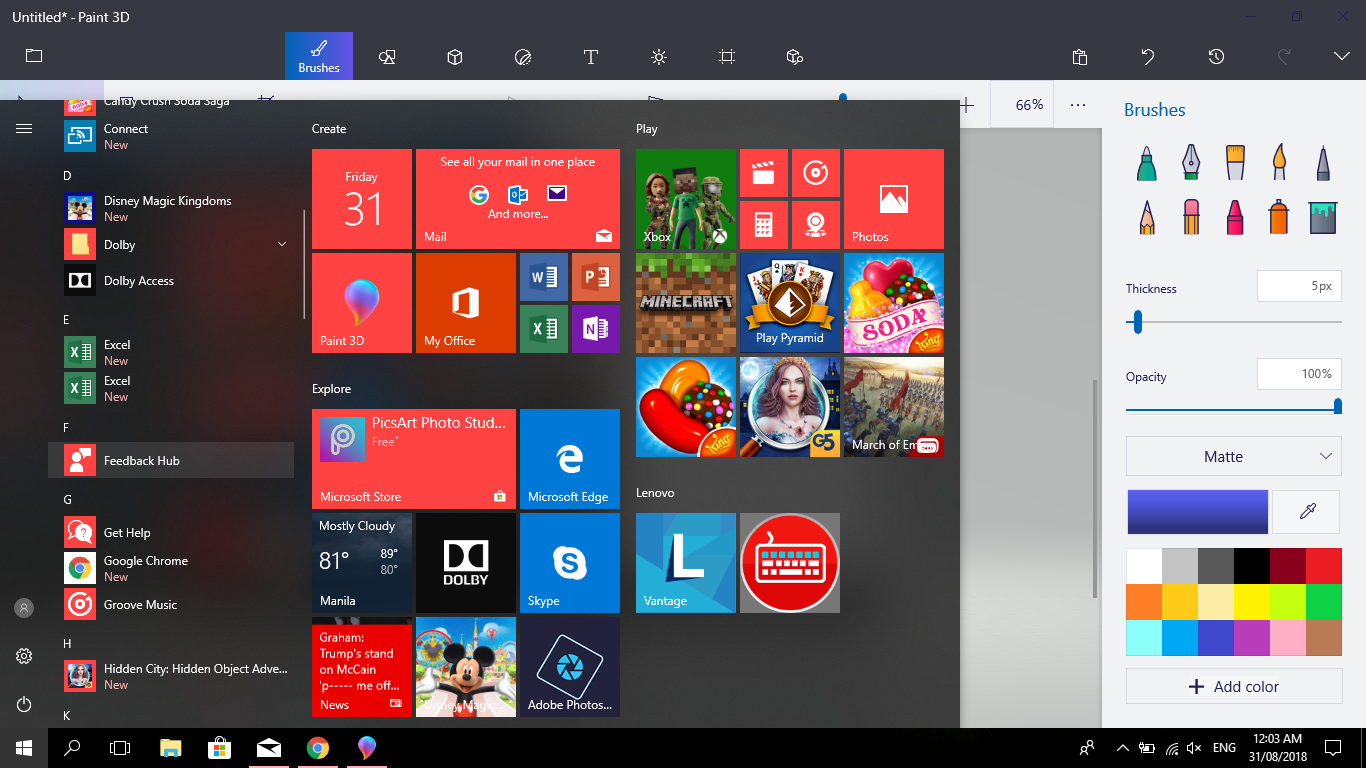Click the Add color button
Image resolution: width=1366 pixels, height=768 pixels.
click(x=1234, y=687)
